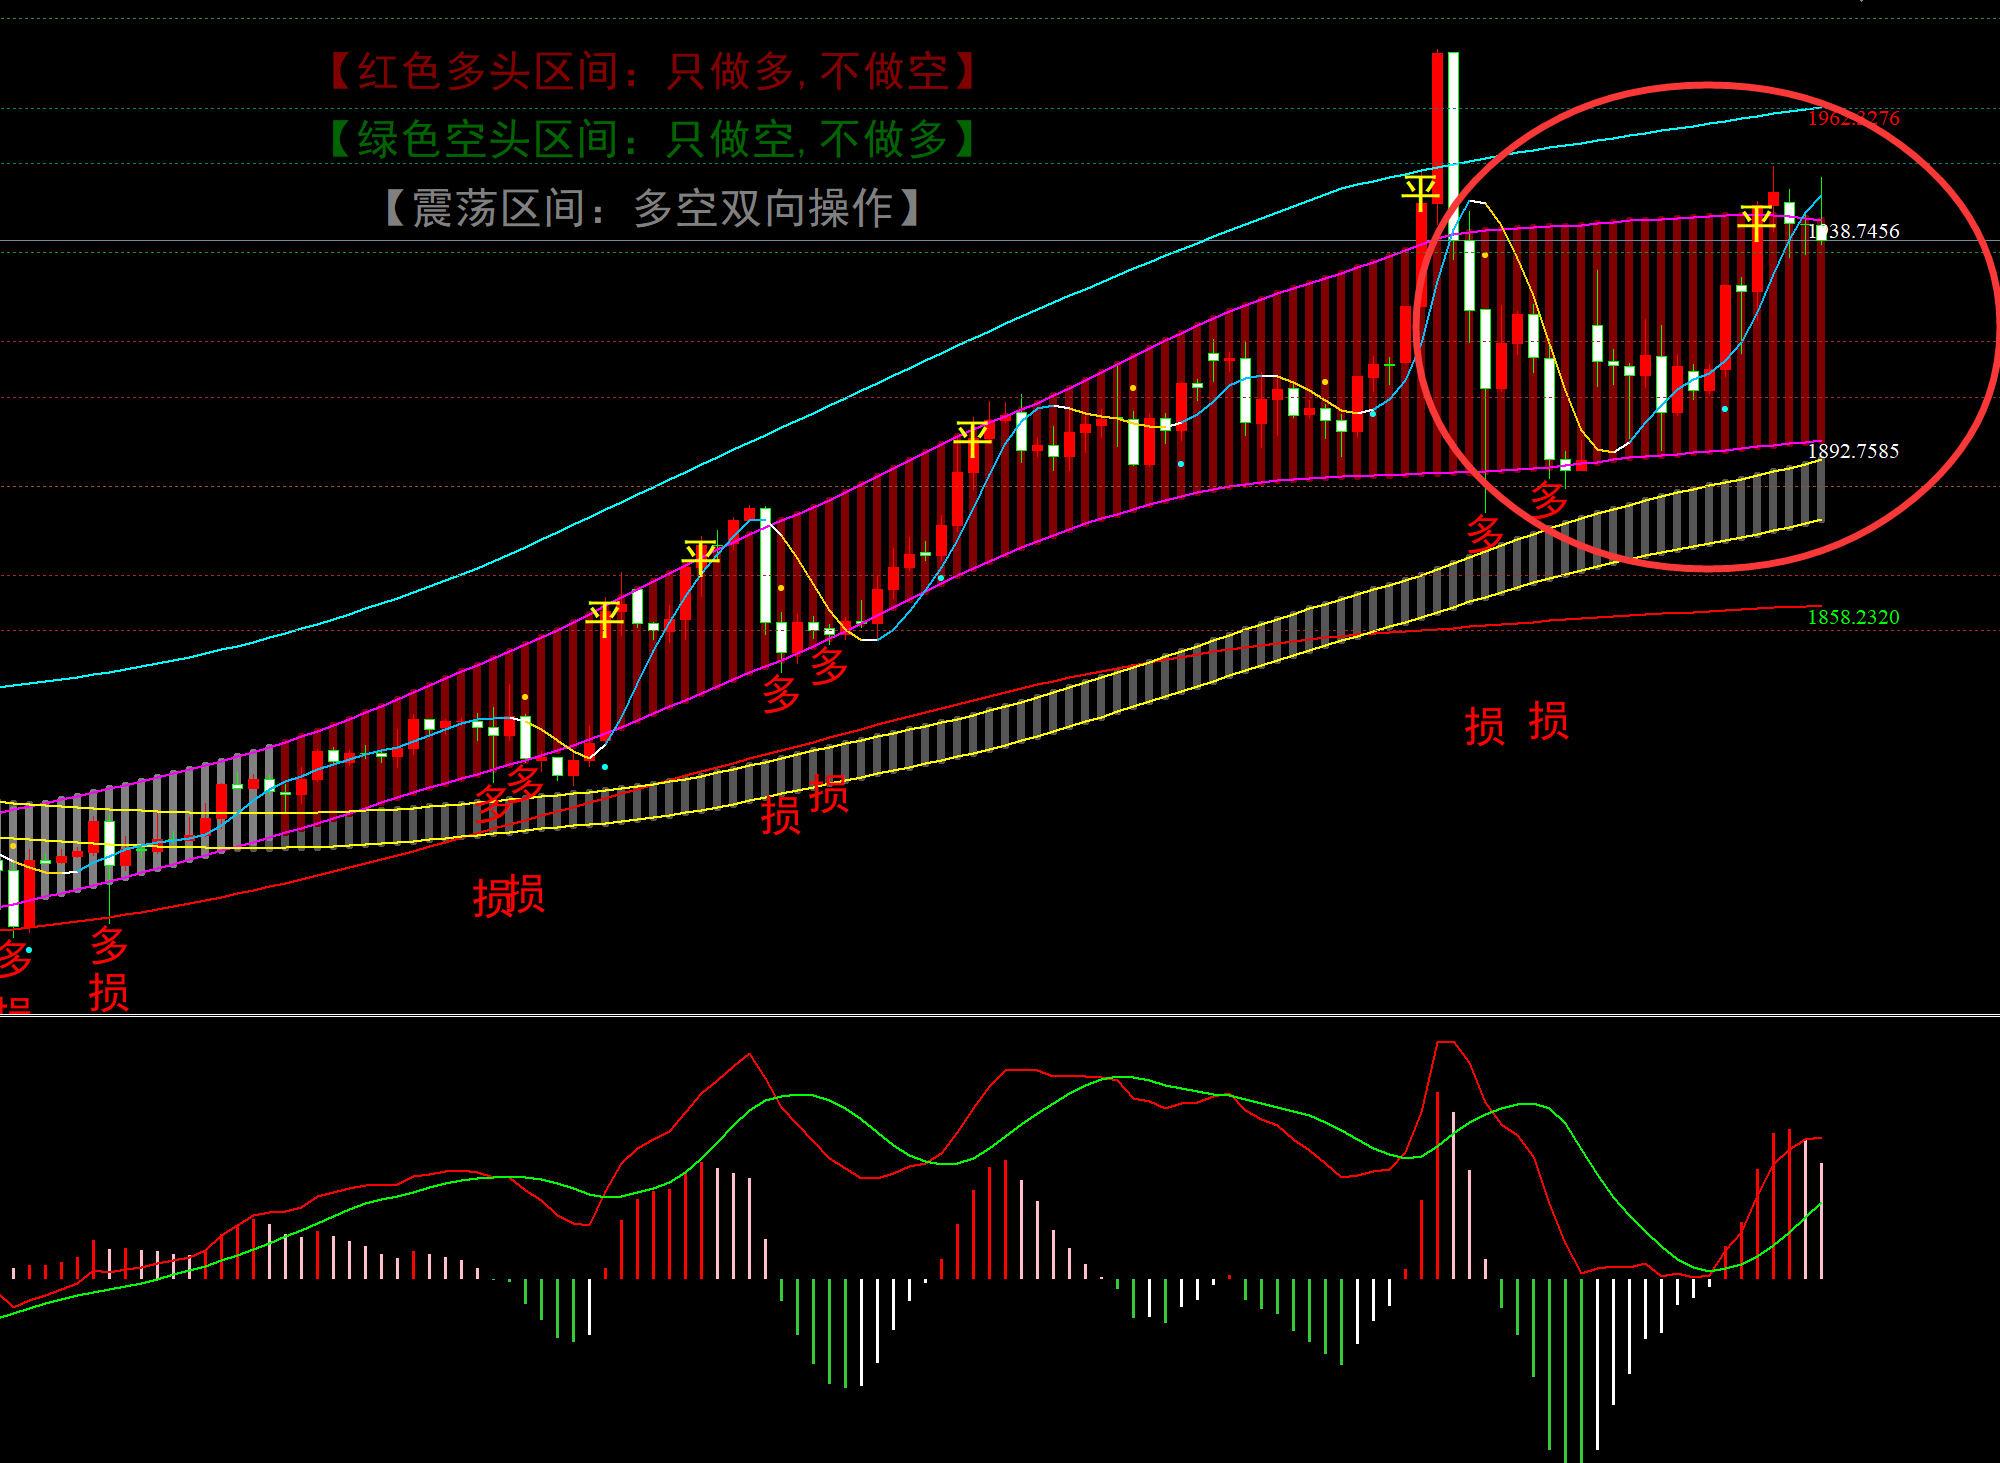
Task: Click the 多 marker at bottom-left edge
Action: pos(14,958)
